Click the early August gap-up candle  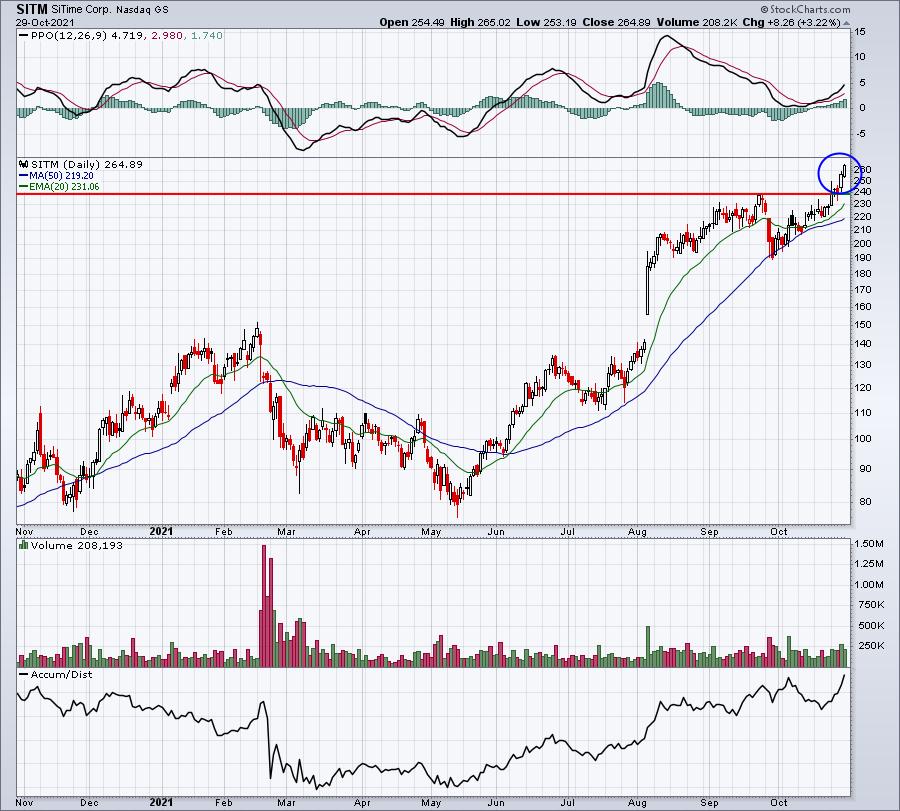coord(647,285)
